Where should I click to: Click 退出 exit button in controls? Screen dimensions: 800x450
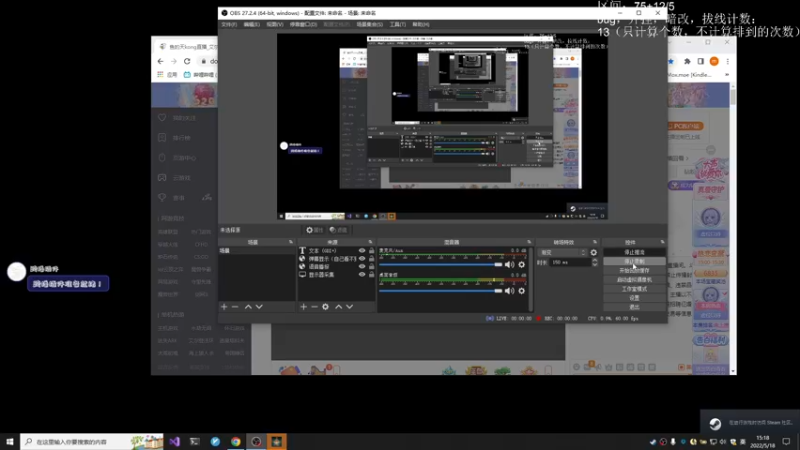point(634,307)
